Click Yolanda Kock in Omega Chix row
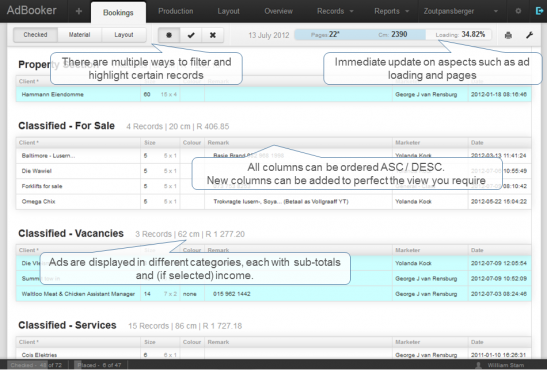 (x=413, y=202)
